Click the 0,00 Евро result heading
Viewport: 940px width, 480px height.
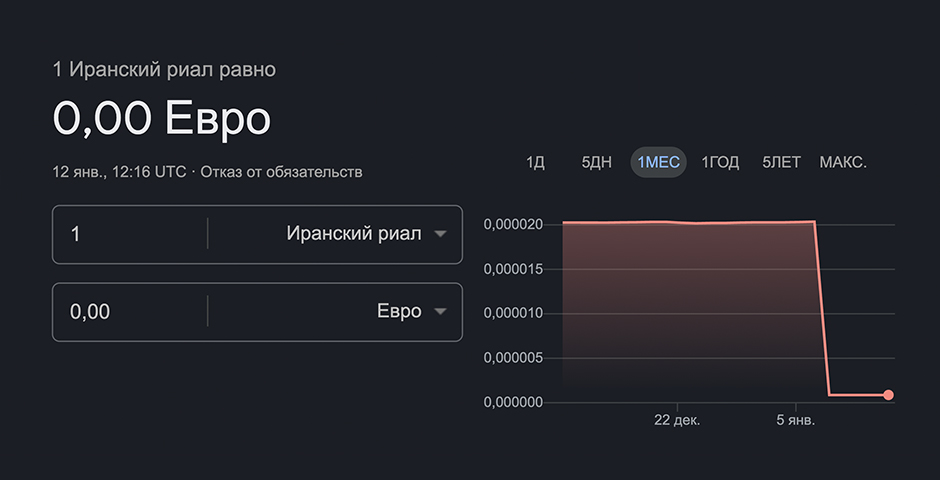click(161, 119)
